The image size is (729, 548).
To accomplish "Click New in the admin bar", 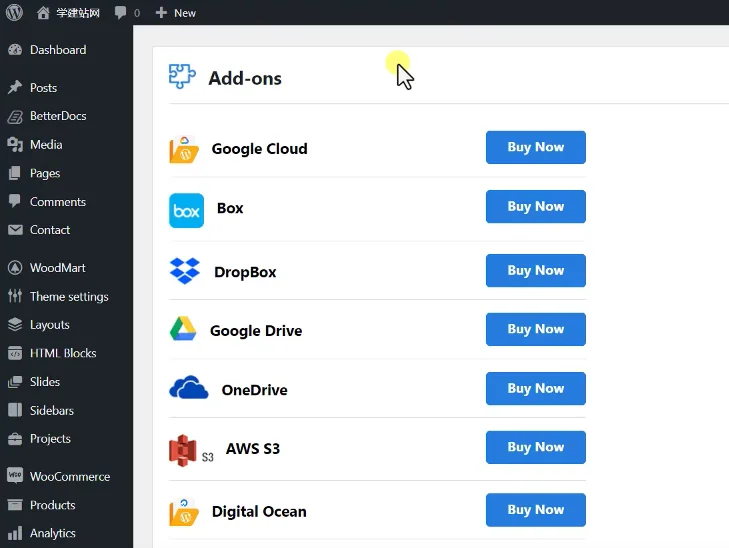I will 185,13.
